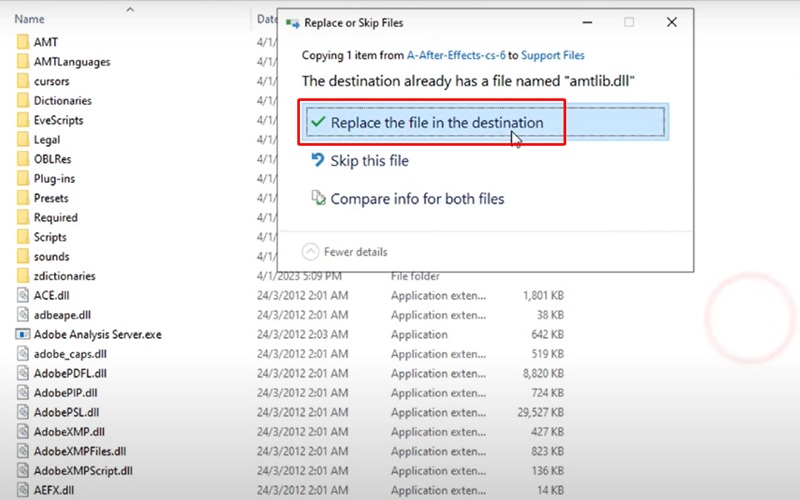Sort files by the Name column header
The height and width of the screenshot is (500, 800).
click(x=29, y=19)
